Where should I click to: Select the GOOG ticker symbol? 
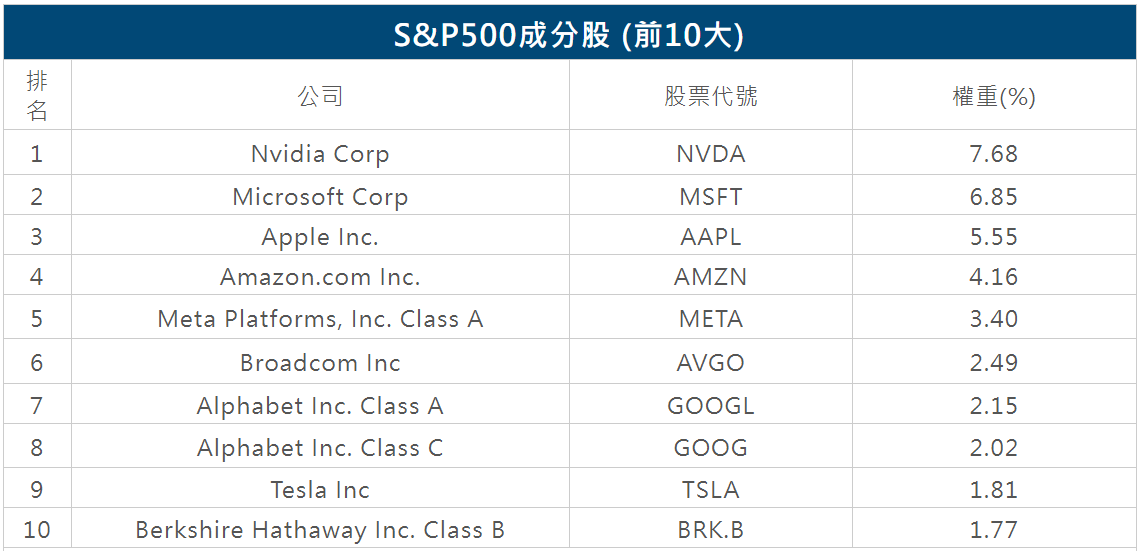pyautogui.click(x=710, y=448)
